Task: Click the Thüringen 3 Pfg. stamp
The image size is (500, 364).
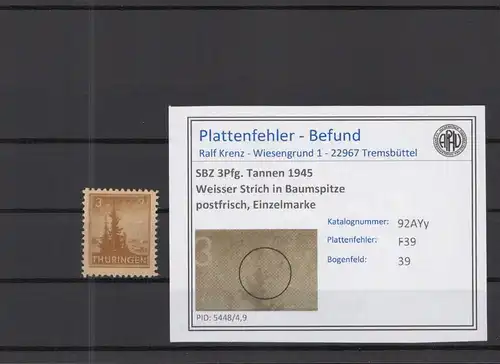Action: tap(120, 233)
